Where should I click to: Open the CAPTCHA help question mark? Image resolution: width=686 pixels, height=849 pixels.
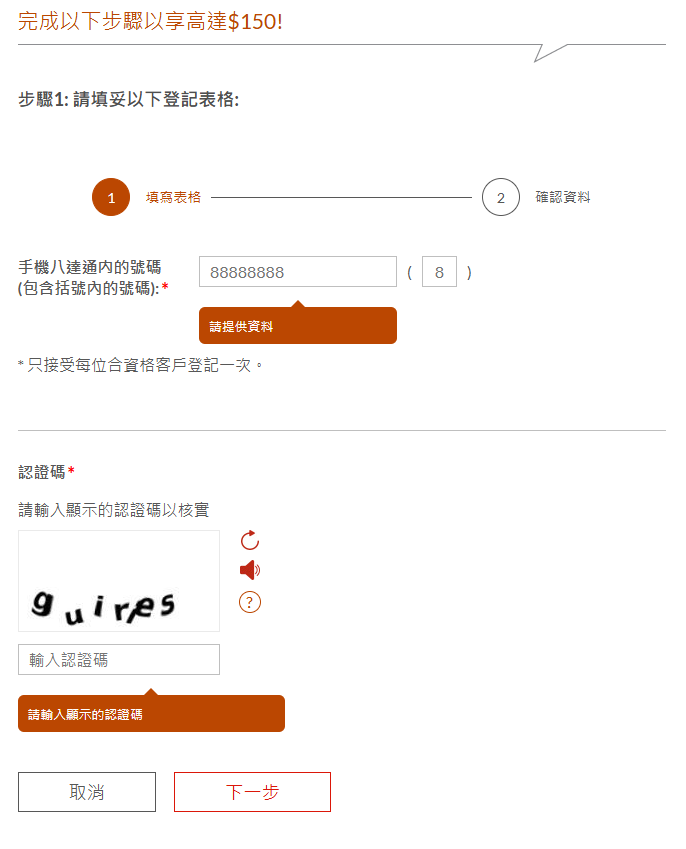(x=247, y=602)
